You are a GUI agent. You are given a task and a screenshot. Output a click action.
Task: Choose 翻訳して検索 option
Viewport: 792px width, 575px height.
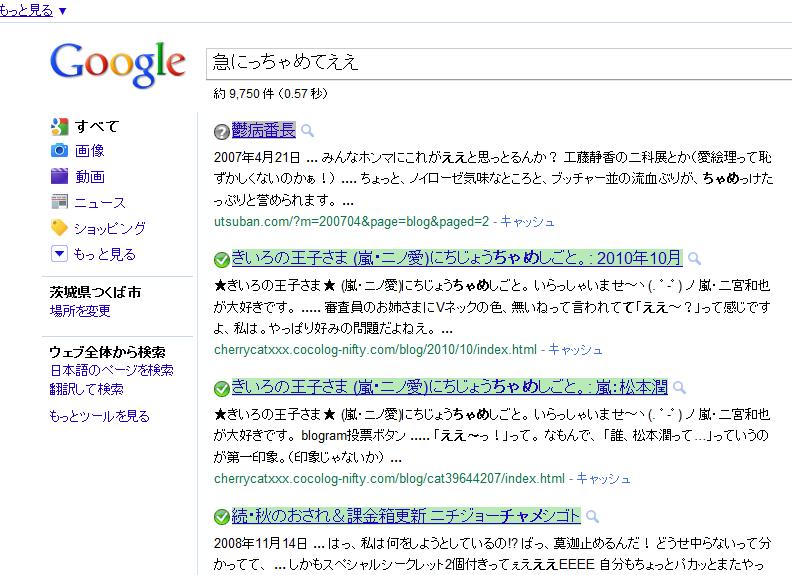tap(86, 389)
